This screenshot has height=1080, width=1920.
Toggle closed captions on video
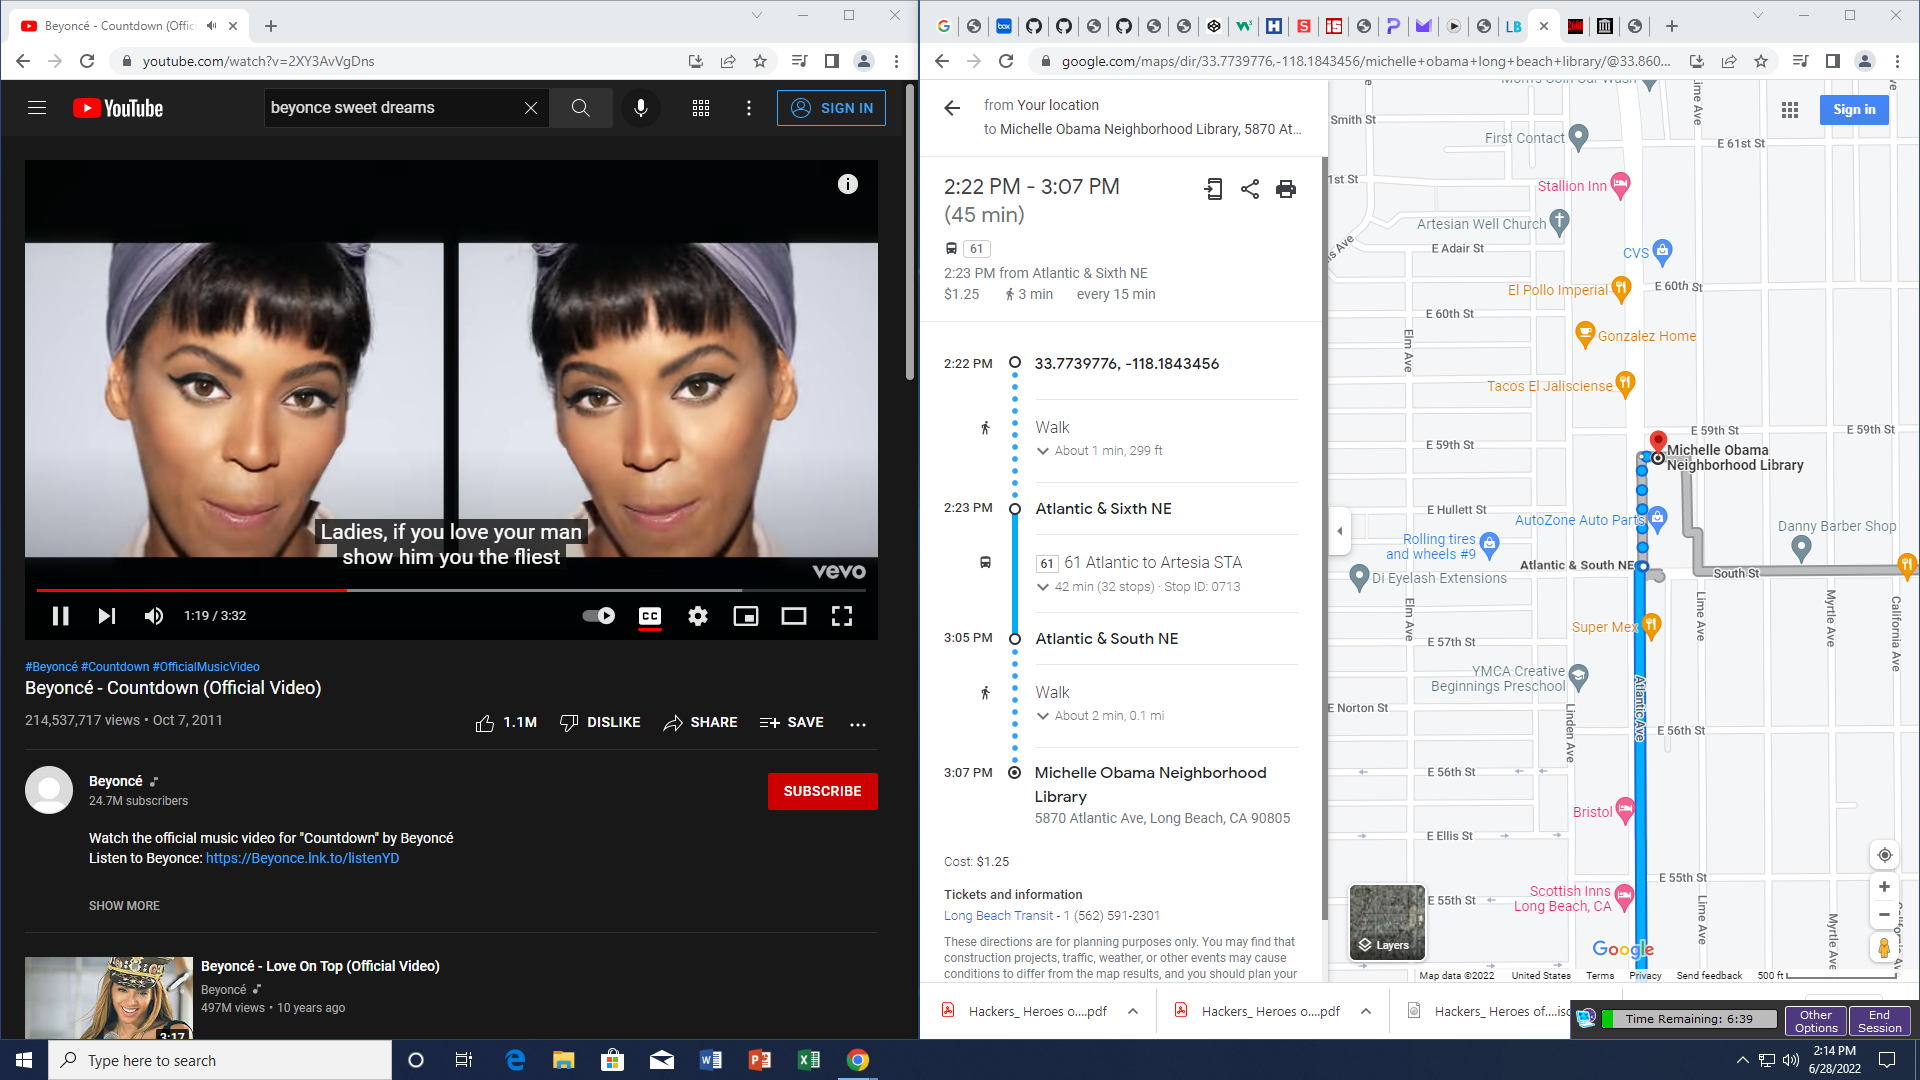[x=650, y=616]
